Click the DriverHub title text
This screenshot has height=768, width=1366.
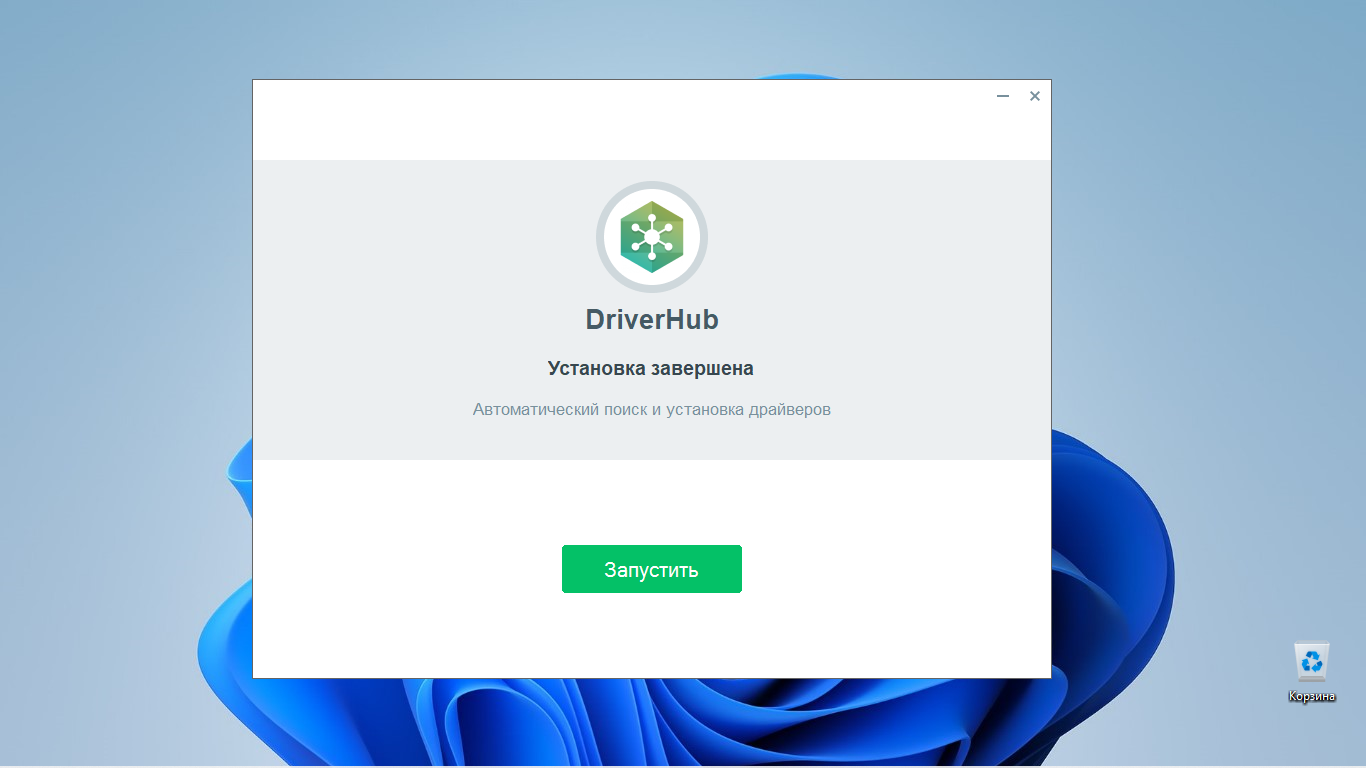click(x=652, y=320)
